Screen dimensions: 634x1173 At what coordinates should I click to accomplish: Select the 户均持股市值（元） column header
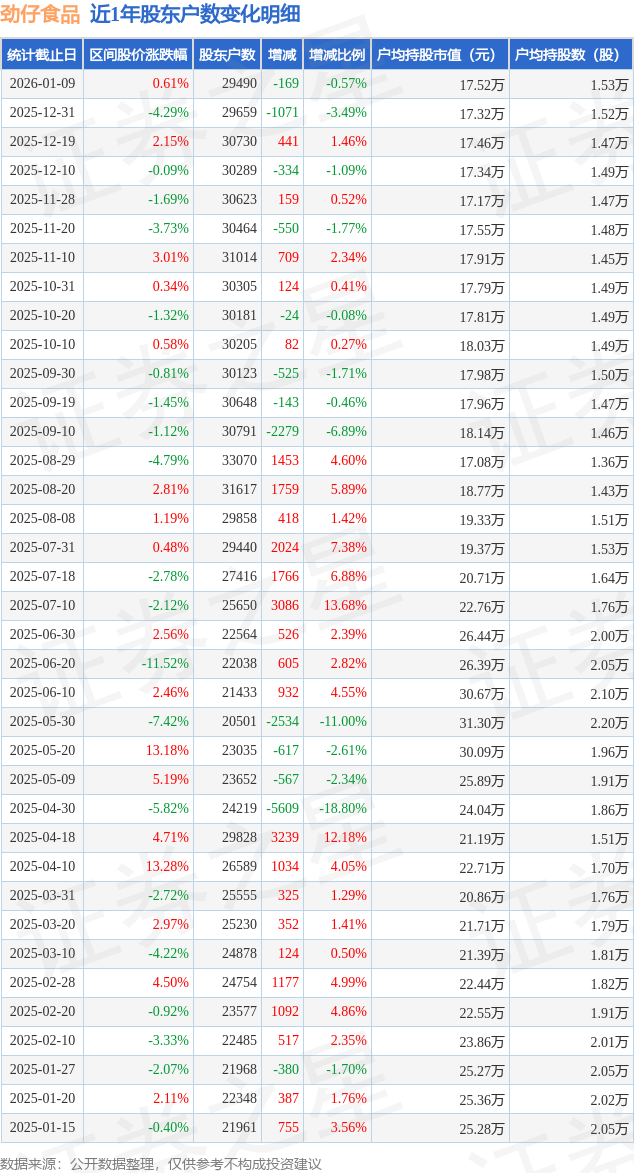pos(440,55)
